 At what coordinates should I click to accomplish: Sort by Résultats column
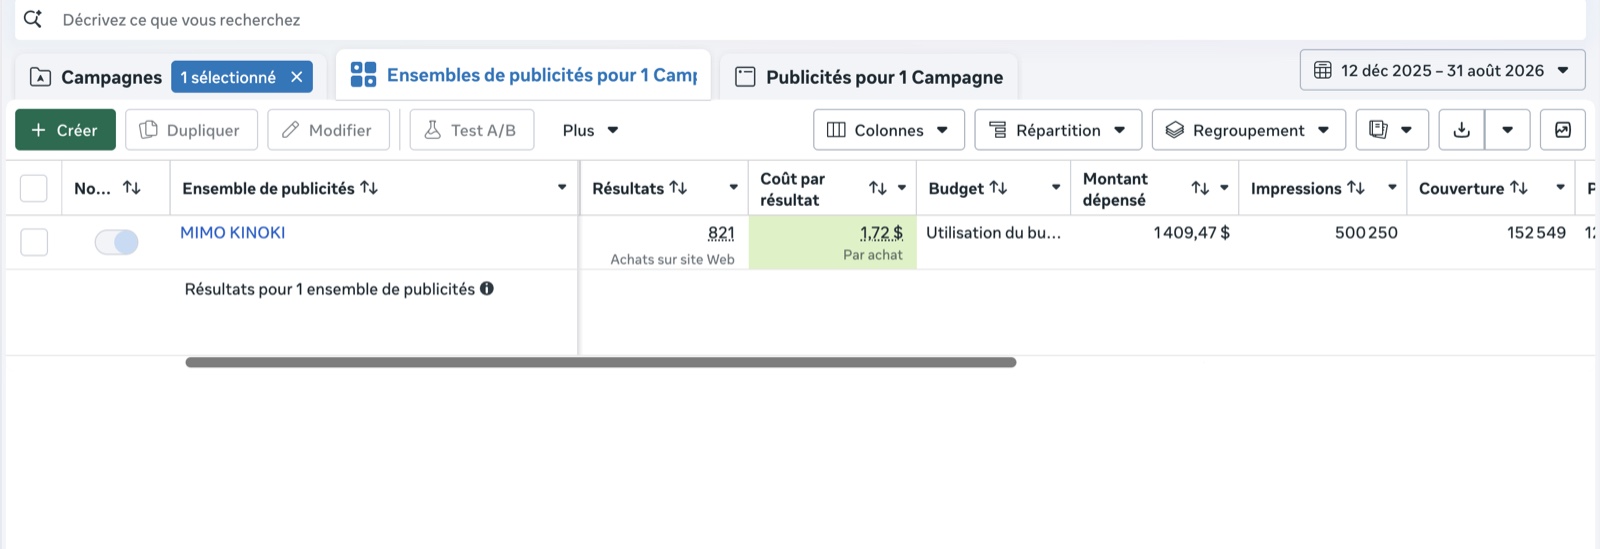pyautogui.click(x=678, y=188)
